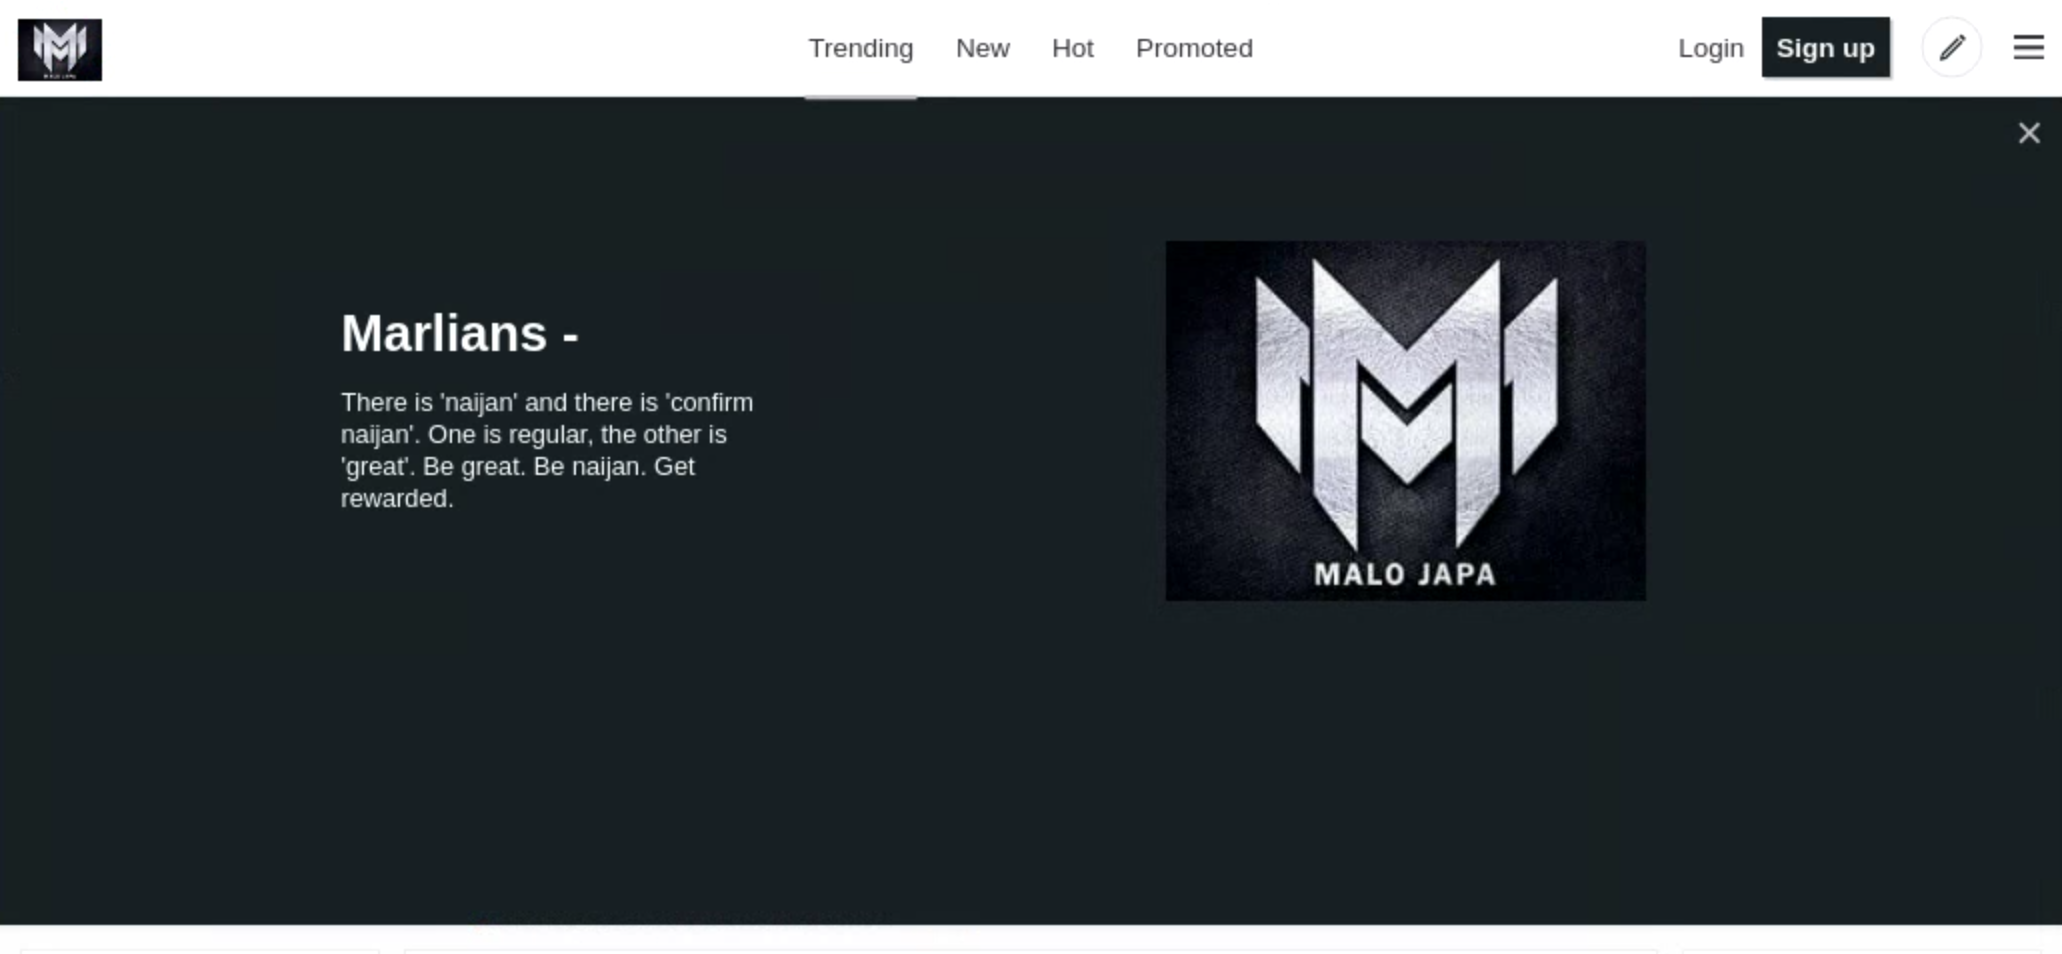
Task: Switch to the New posts tab
Action: (982, 47)
